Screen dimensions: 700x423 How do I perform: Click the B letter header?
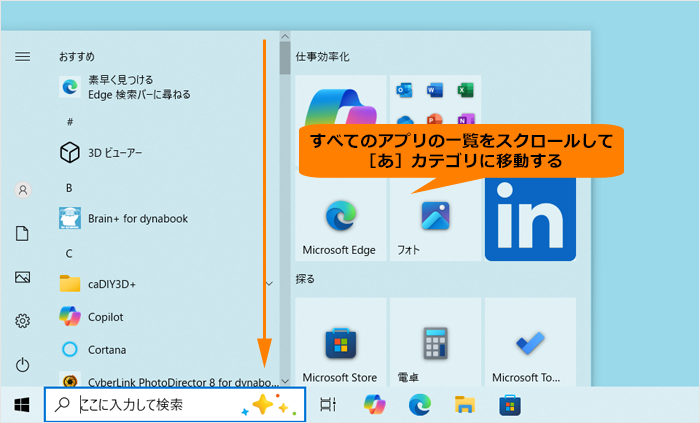tap(69, 188)
